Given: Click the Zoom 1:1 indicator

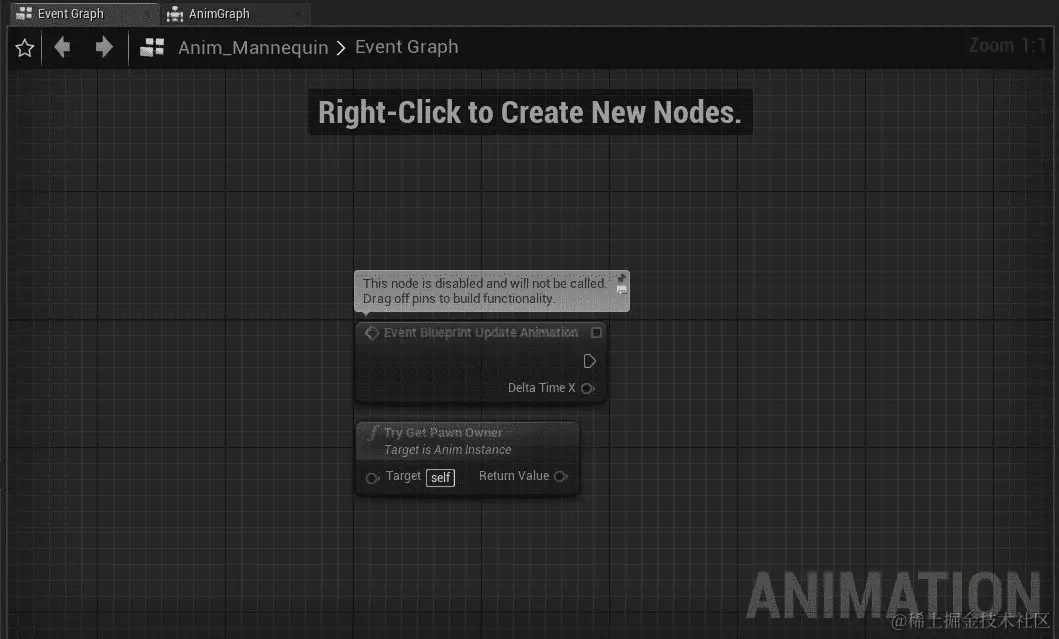Looking at the screenshot, I should pyautogui.click(x=1007, y=45).
